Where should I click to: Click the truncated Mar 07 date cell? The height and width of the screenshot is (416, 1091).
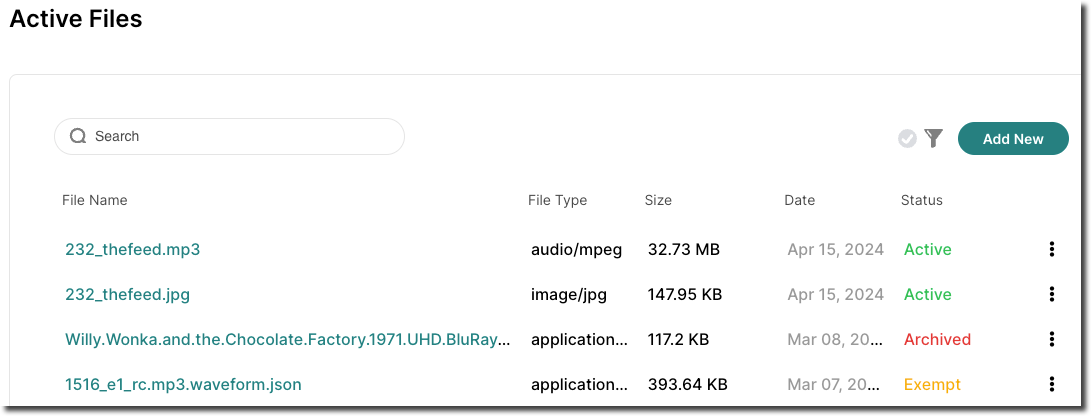point(836,384)
